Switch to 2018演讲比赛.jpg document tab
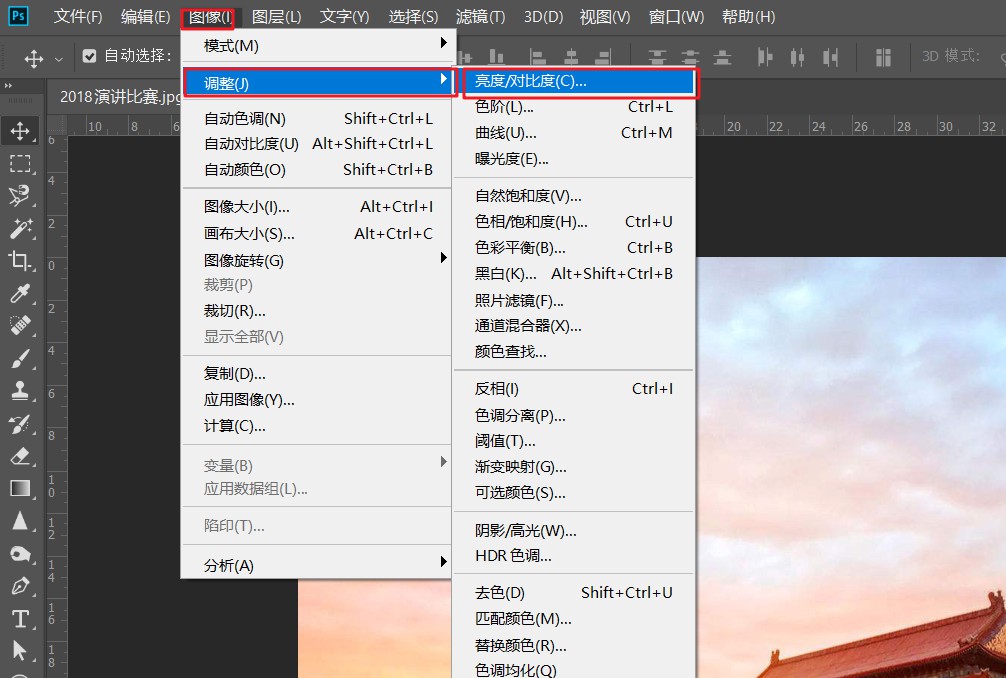 click(120, 97)
